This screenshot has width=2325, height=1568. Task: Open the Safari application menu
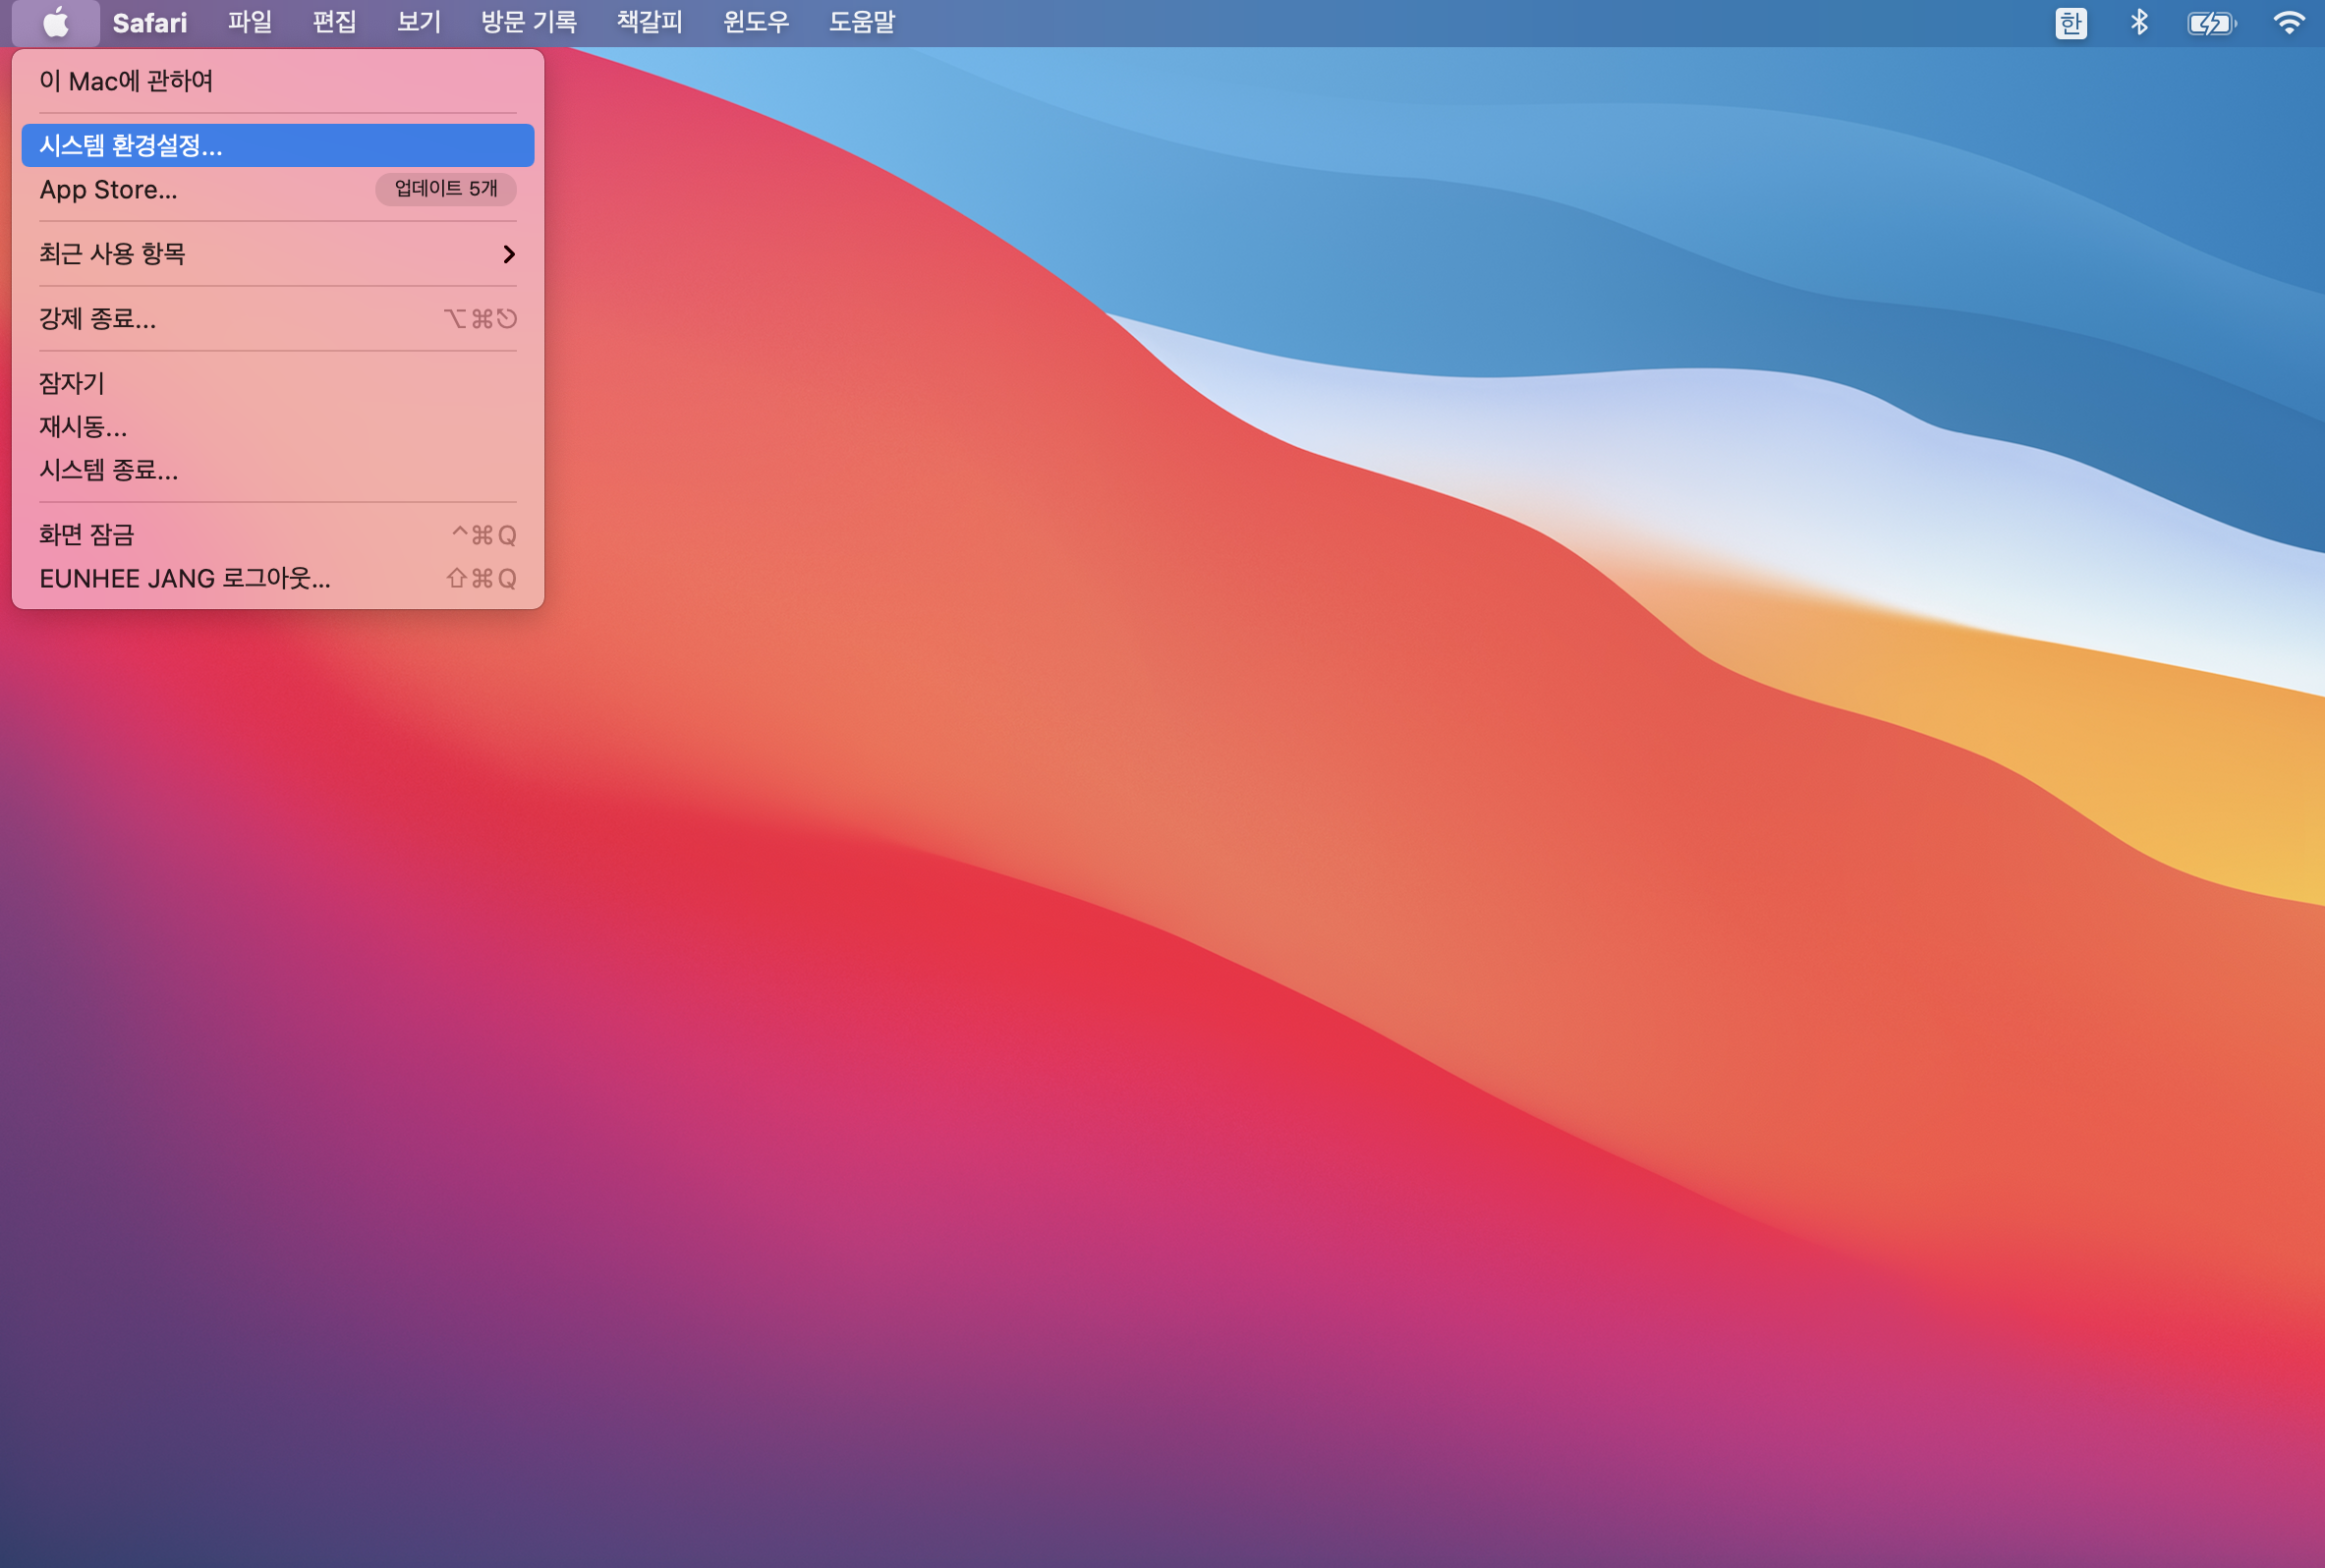pos(149,22)
